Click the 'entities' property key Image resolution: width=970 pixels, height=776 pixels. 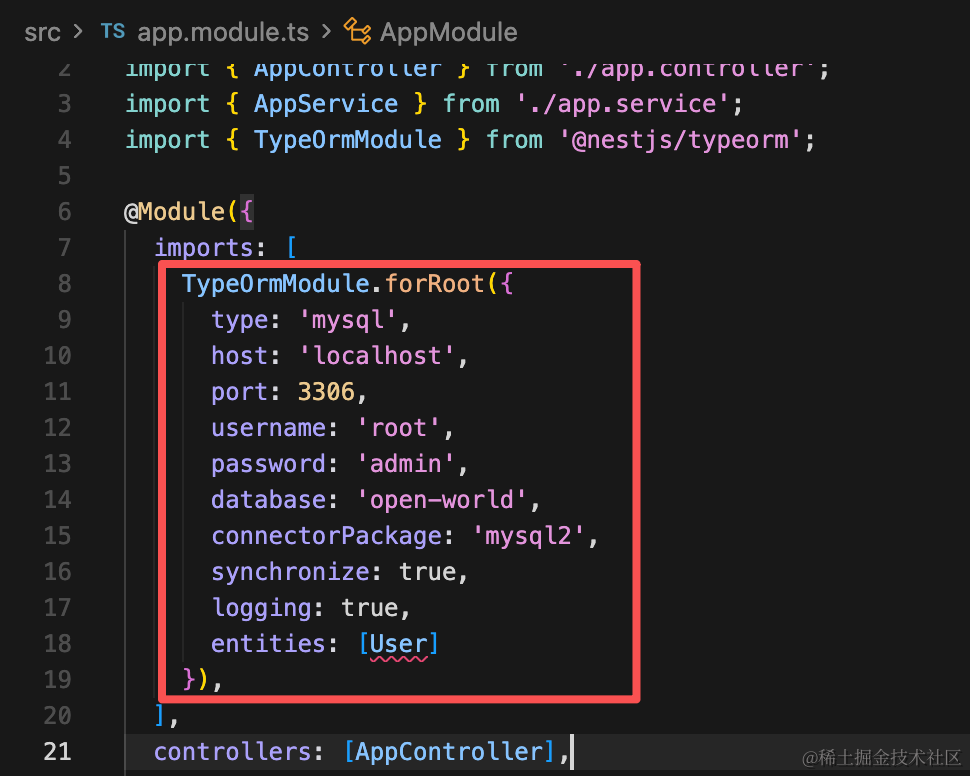268,644
